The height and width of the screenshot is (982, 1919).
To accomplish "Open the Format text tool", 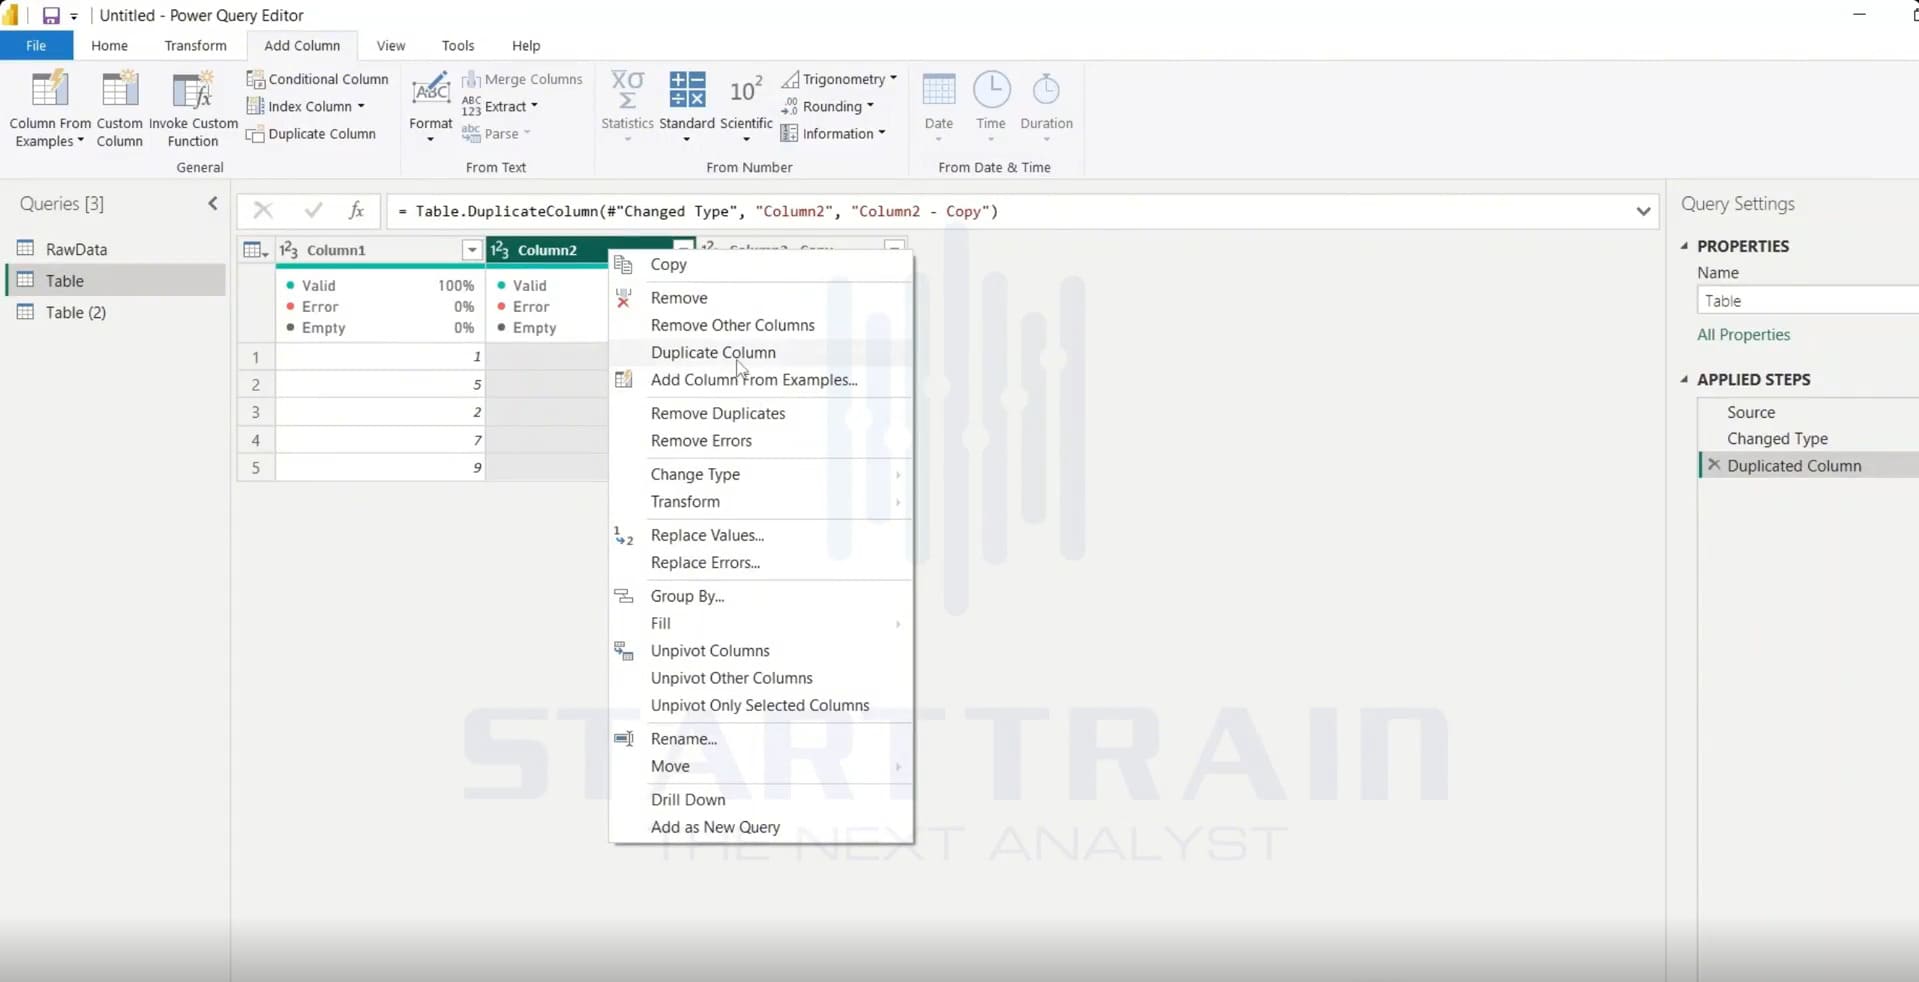I will click(x=431, y=106).
